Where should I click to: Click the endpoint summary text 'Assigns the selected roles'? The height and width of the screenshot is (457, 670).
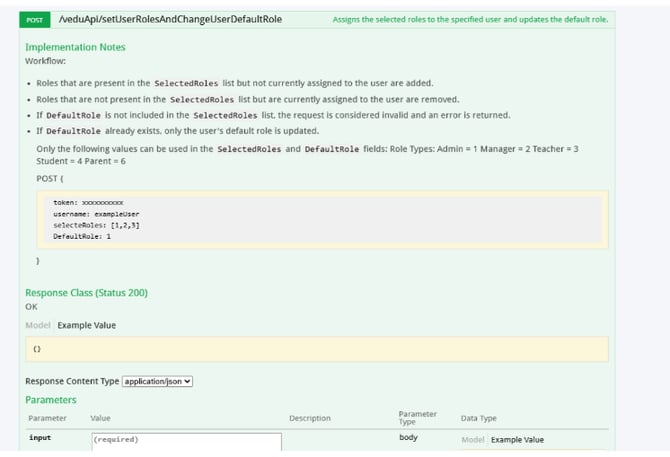click(469, 19)
